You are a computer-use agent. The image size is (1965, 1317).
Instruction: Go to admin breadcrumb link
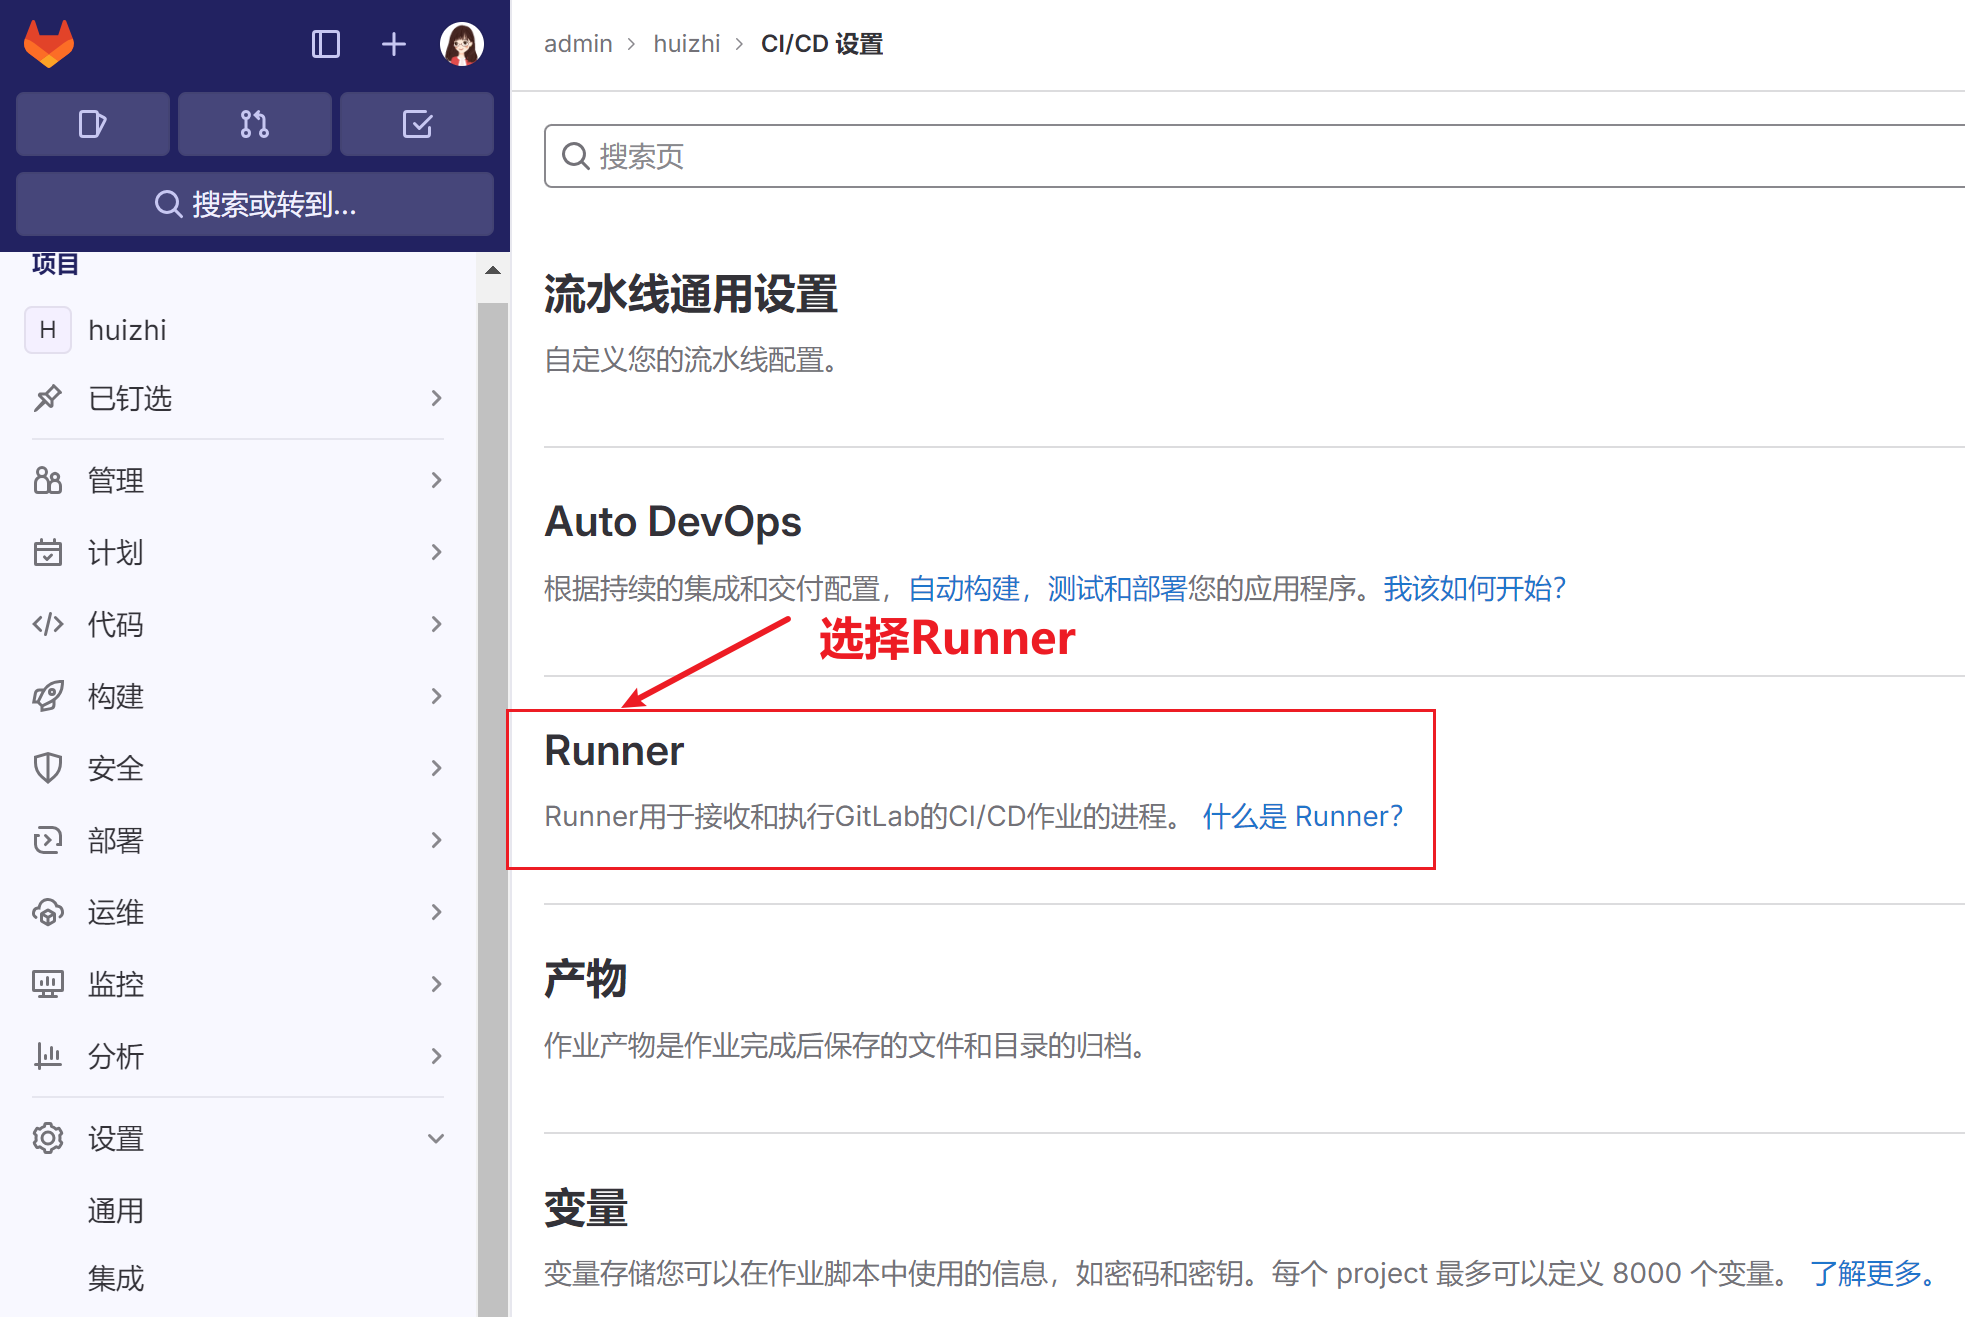coord(578,44)
